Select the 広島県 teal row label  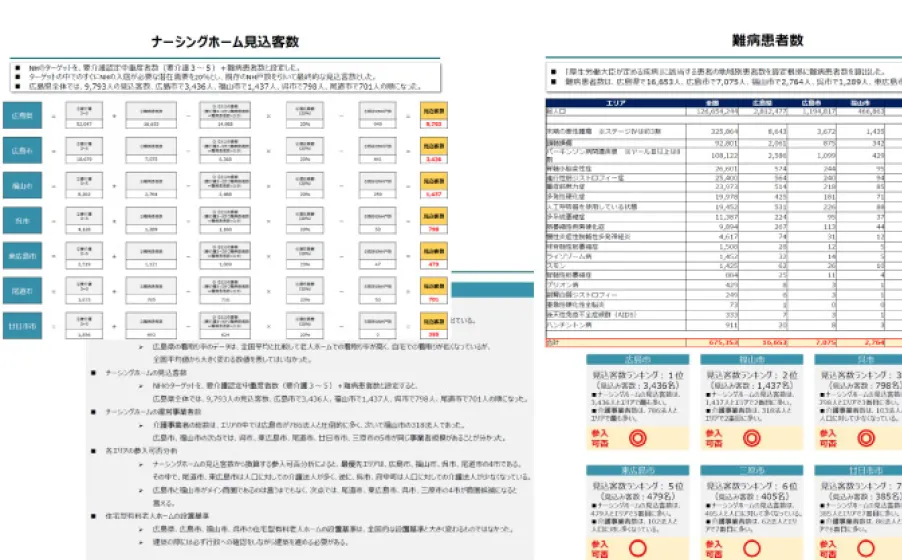coord(21,116)
